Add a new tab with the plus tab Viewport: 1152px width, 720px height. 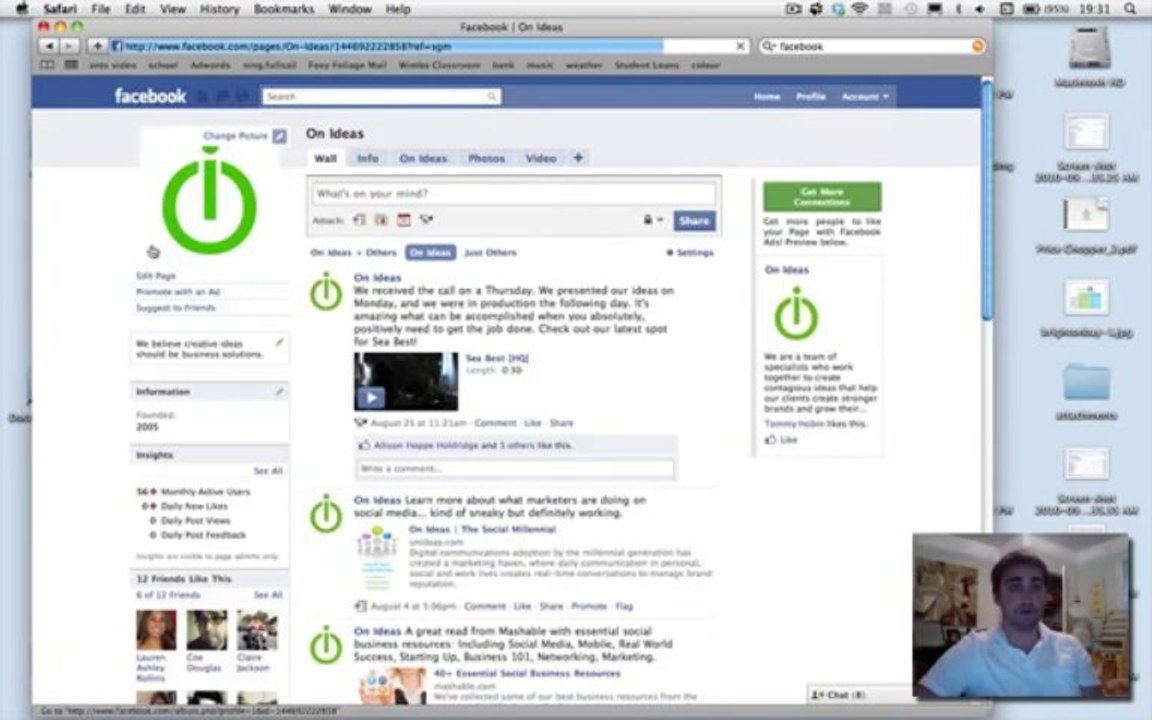coord(578,157)
